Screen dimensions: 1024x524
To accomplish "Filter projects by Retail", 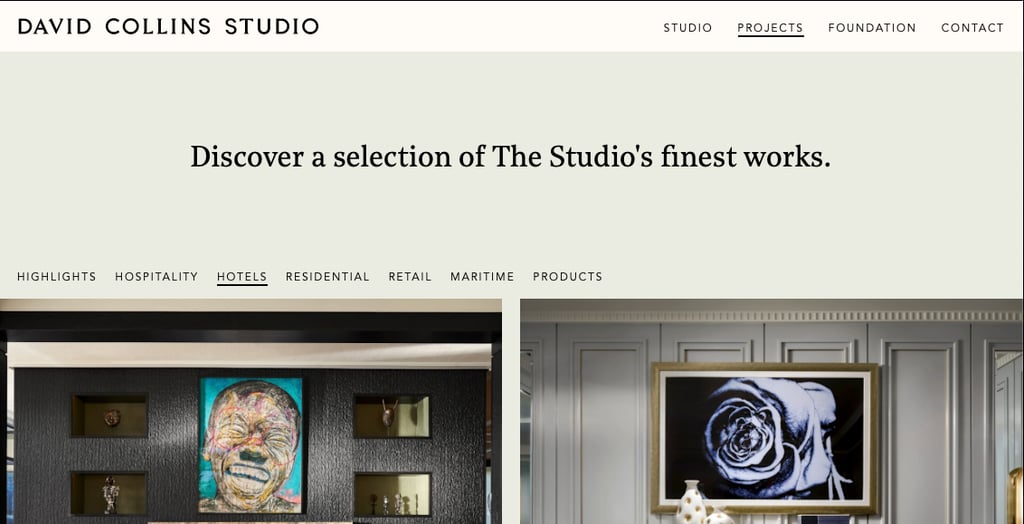I will 410,276.
